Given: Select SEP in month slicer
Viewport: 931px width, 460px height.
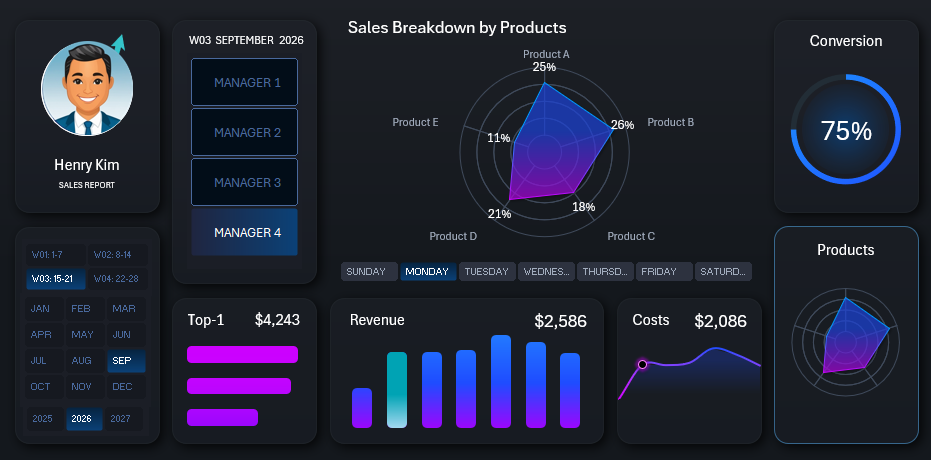Looking at the screenshot, I should [x=121, y=361].
